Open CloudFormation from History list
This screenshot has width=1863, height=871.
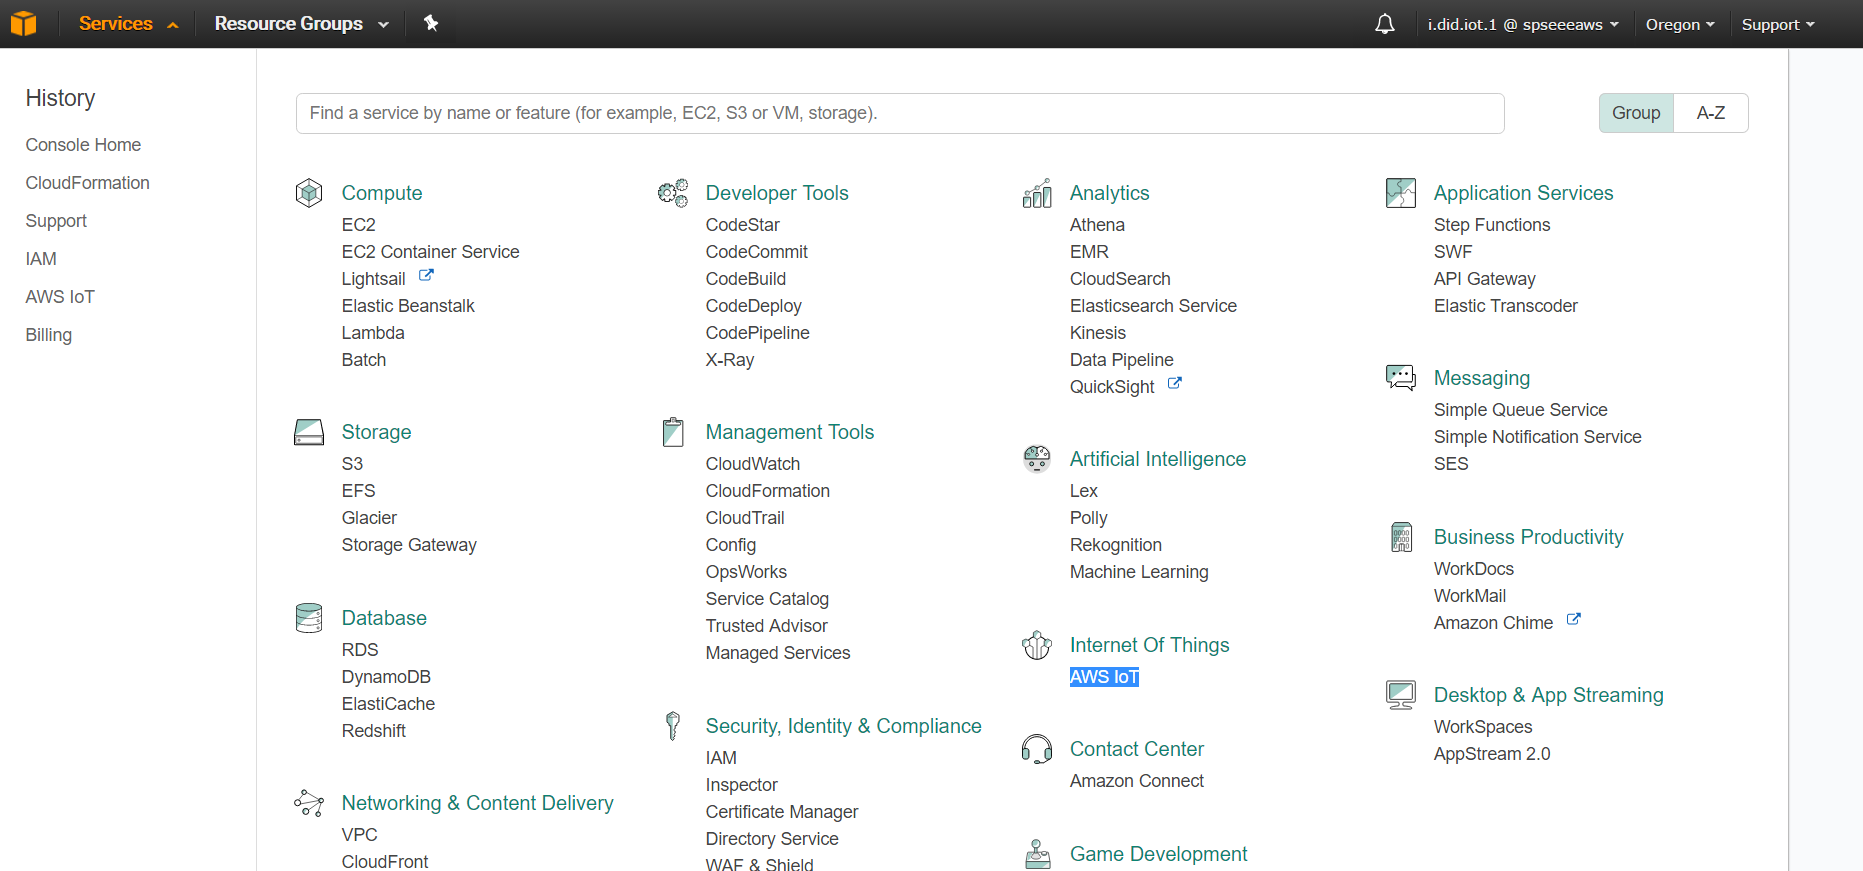(x=88, y=183)
